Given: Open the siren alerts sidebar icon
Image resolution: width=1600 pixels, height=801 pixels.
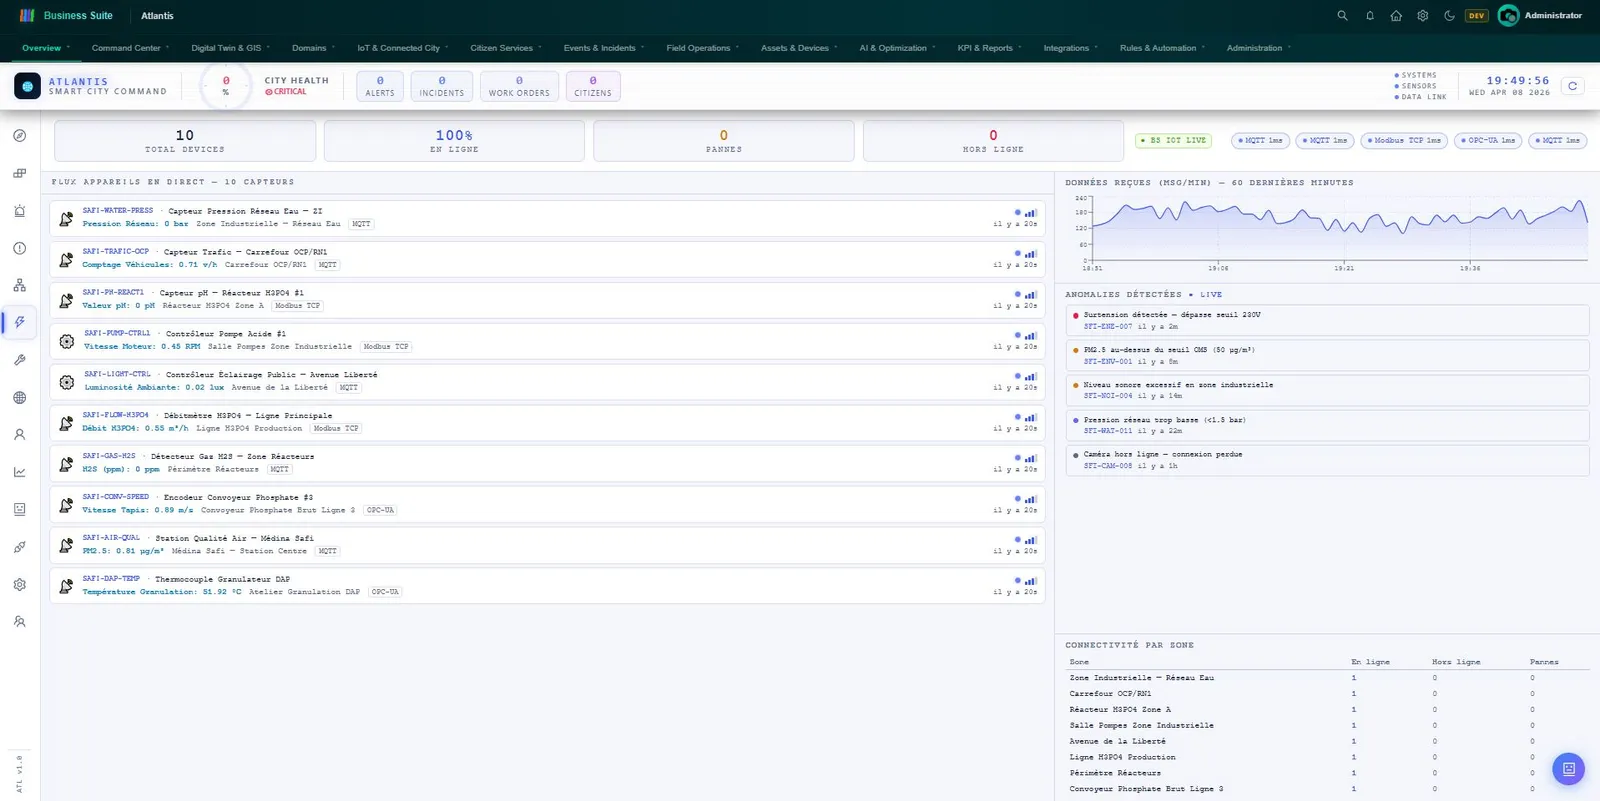Looking at the screenshot, I should [x=20, y=211].
